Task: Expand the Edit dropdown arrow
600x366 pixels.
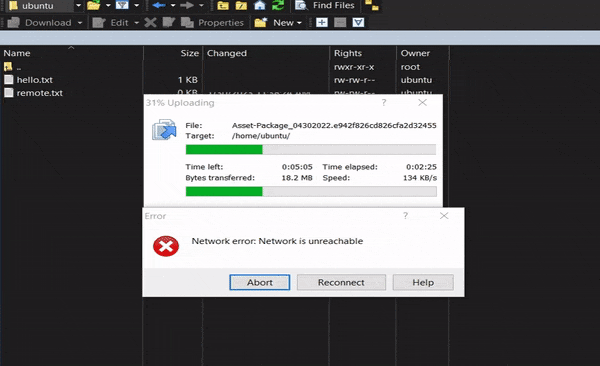Action: pyautogui.click(x=137, y=23)
